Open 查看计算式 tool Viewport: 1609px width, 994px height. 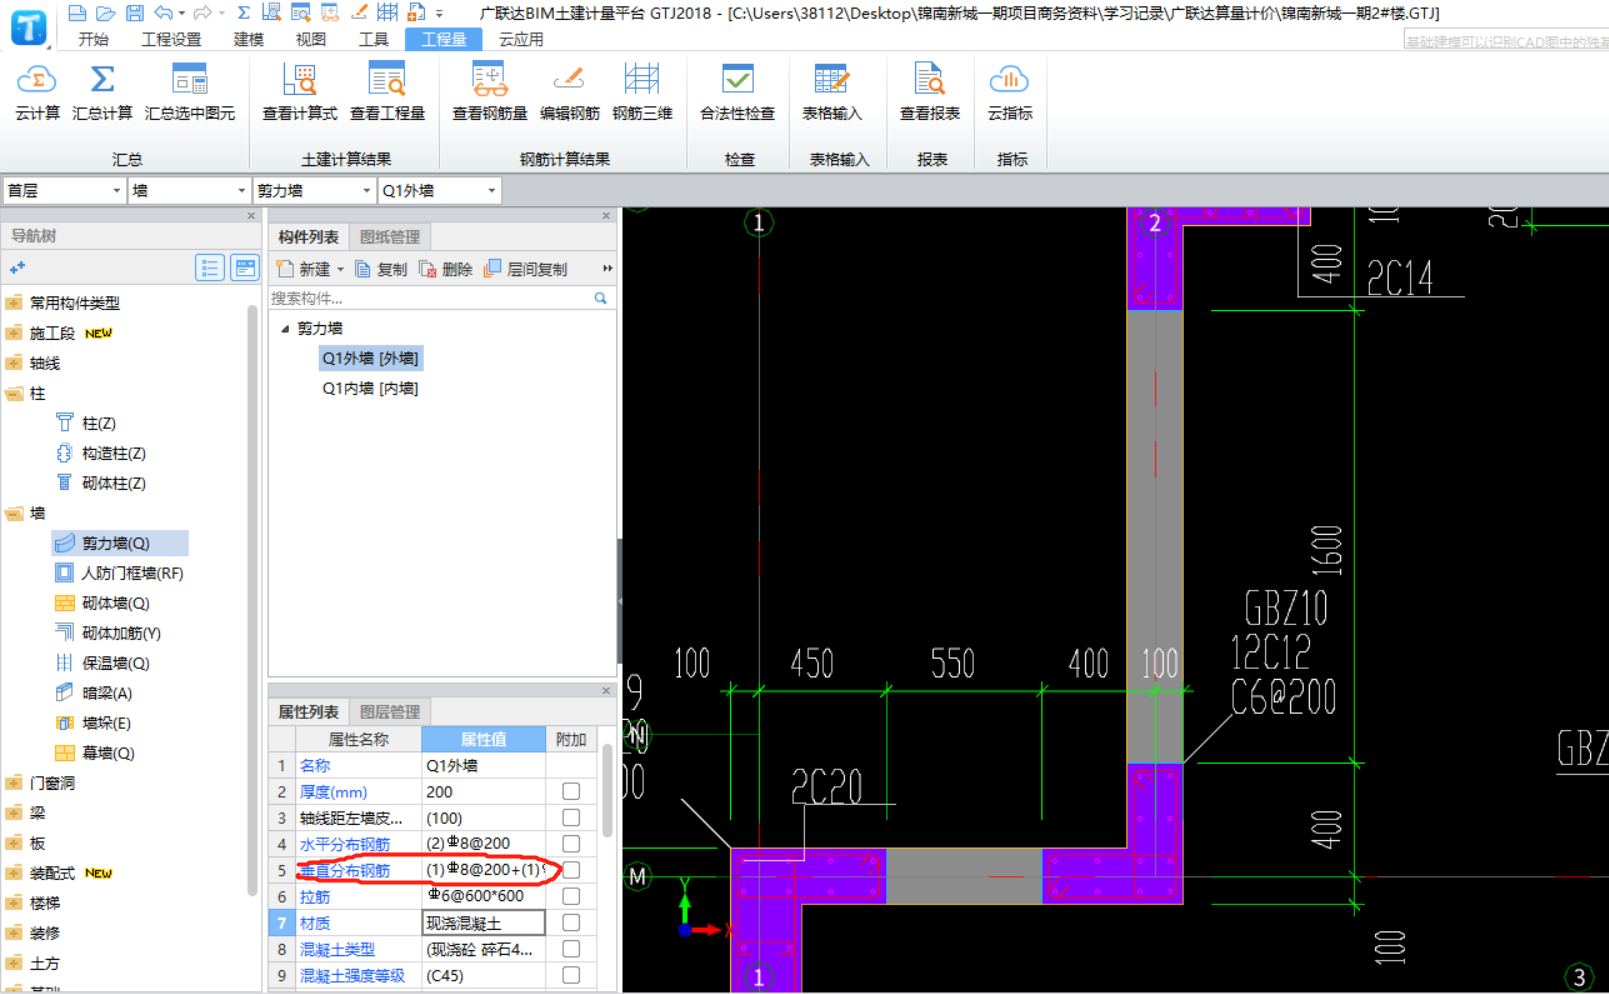point(299,92)
